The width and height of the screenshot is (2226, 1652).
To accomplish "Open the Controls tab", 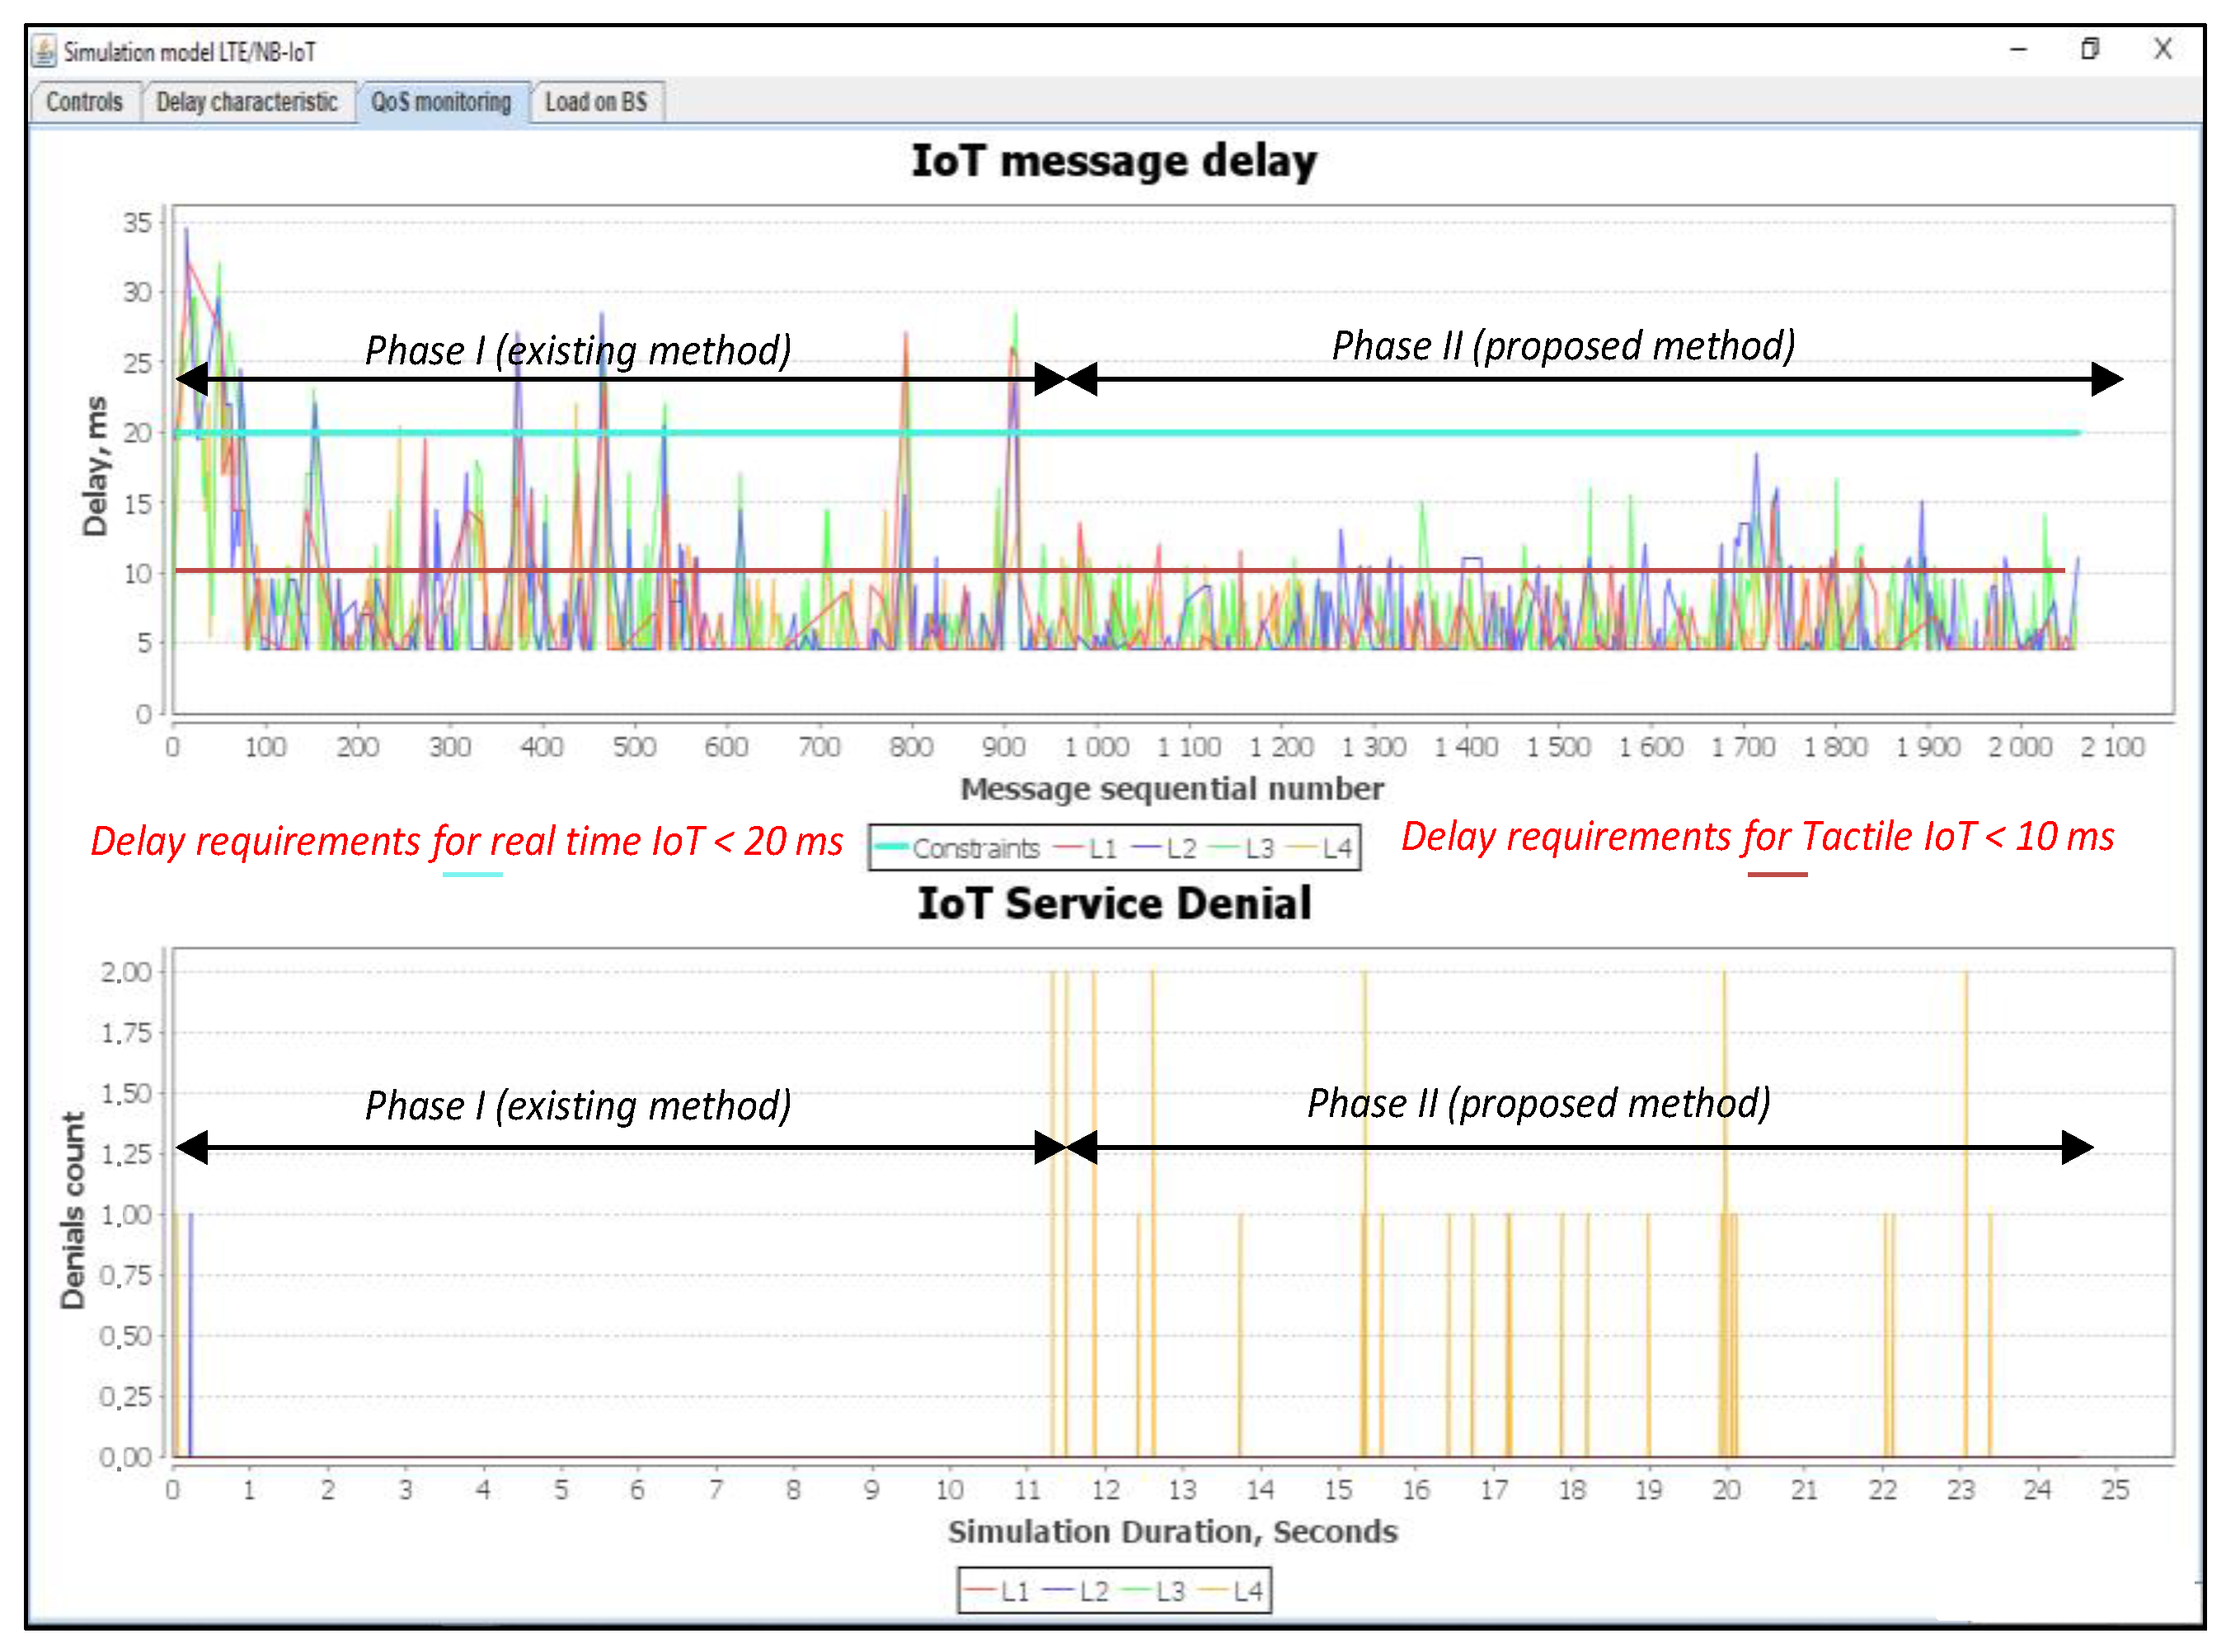I will pyautogui.click(x=84, y=102).
